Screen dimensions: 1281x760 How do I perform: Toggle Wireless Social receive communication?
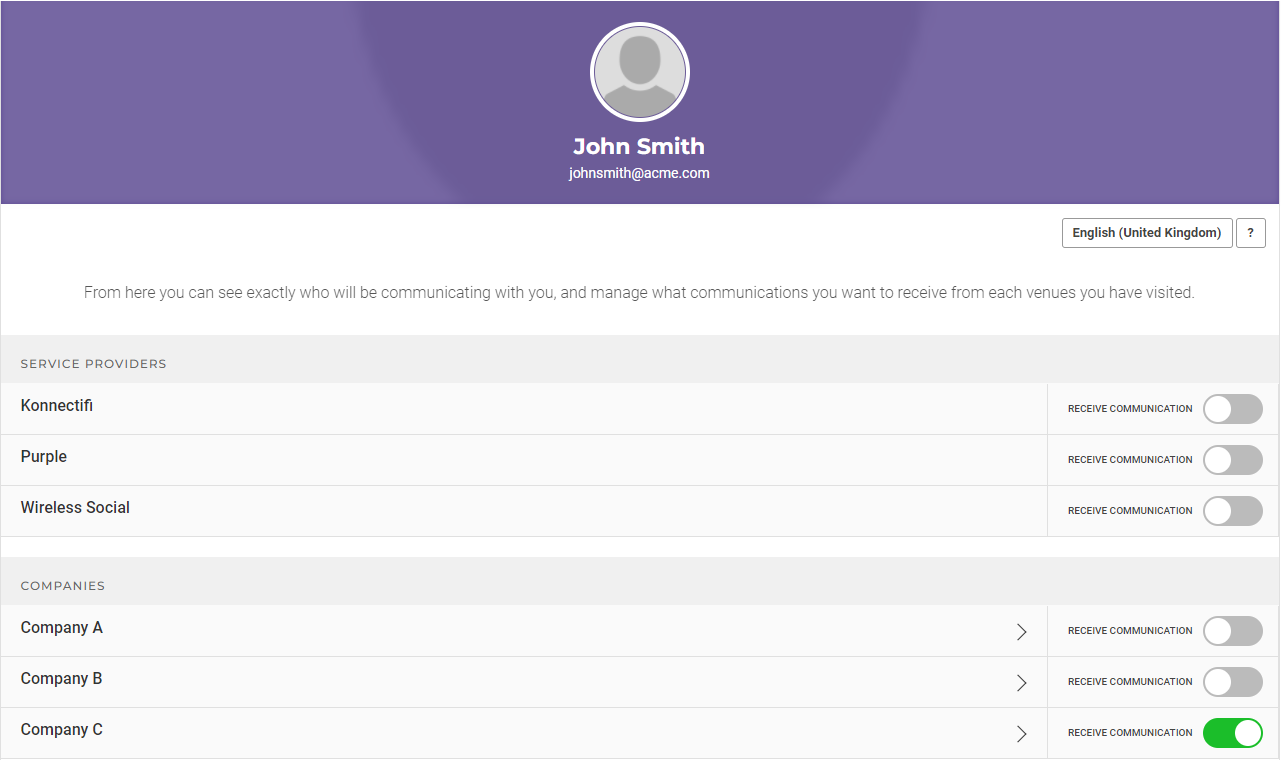[1232, 511]
